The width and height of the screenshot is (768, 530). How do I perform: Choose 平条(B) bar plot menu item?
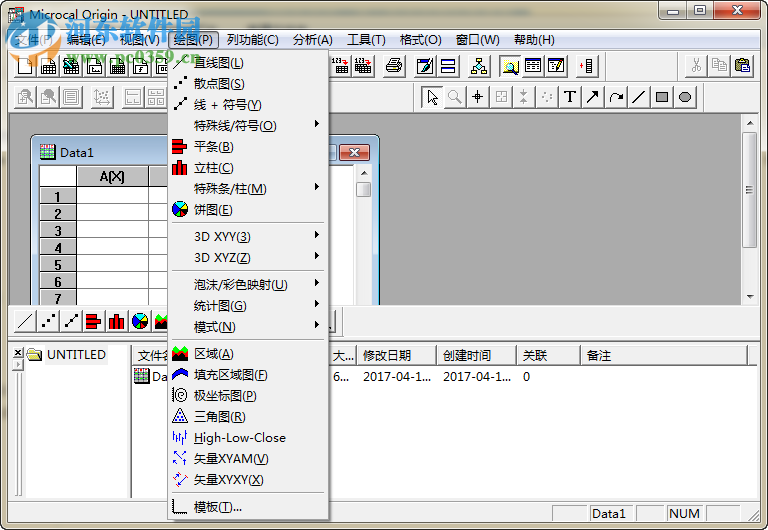[x=248, y=146]
